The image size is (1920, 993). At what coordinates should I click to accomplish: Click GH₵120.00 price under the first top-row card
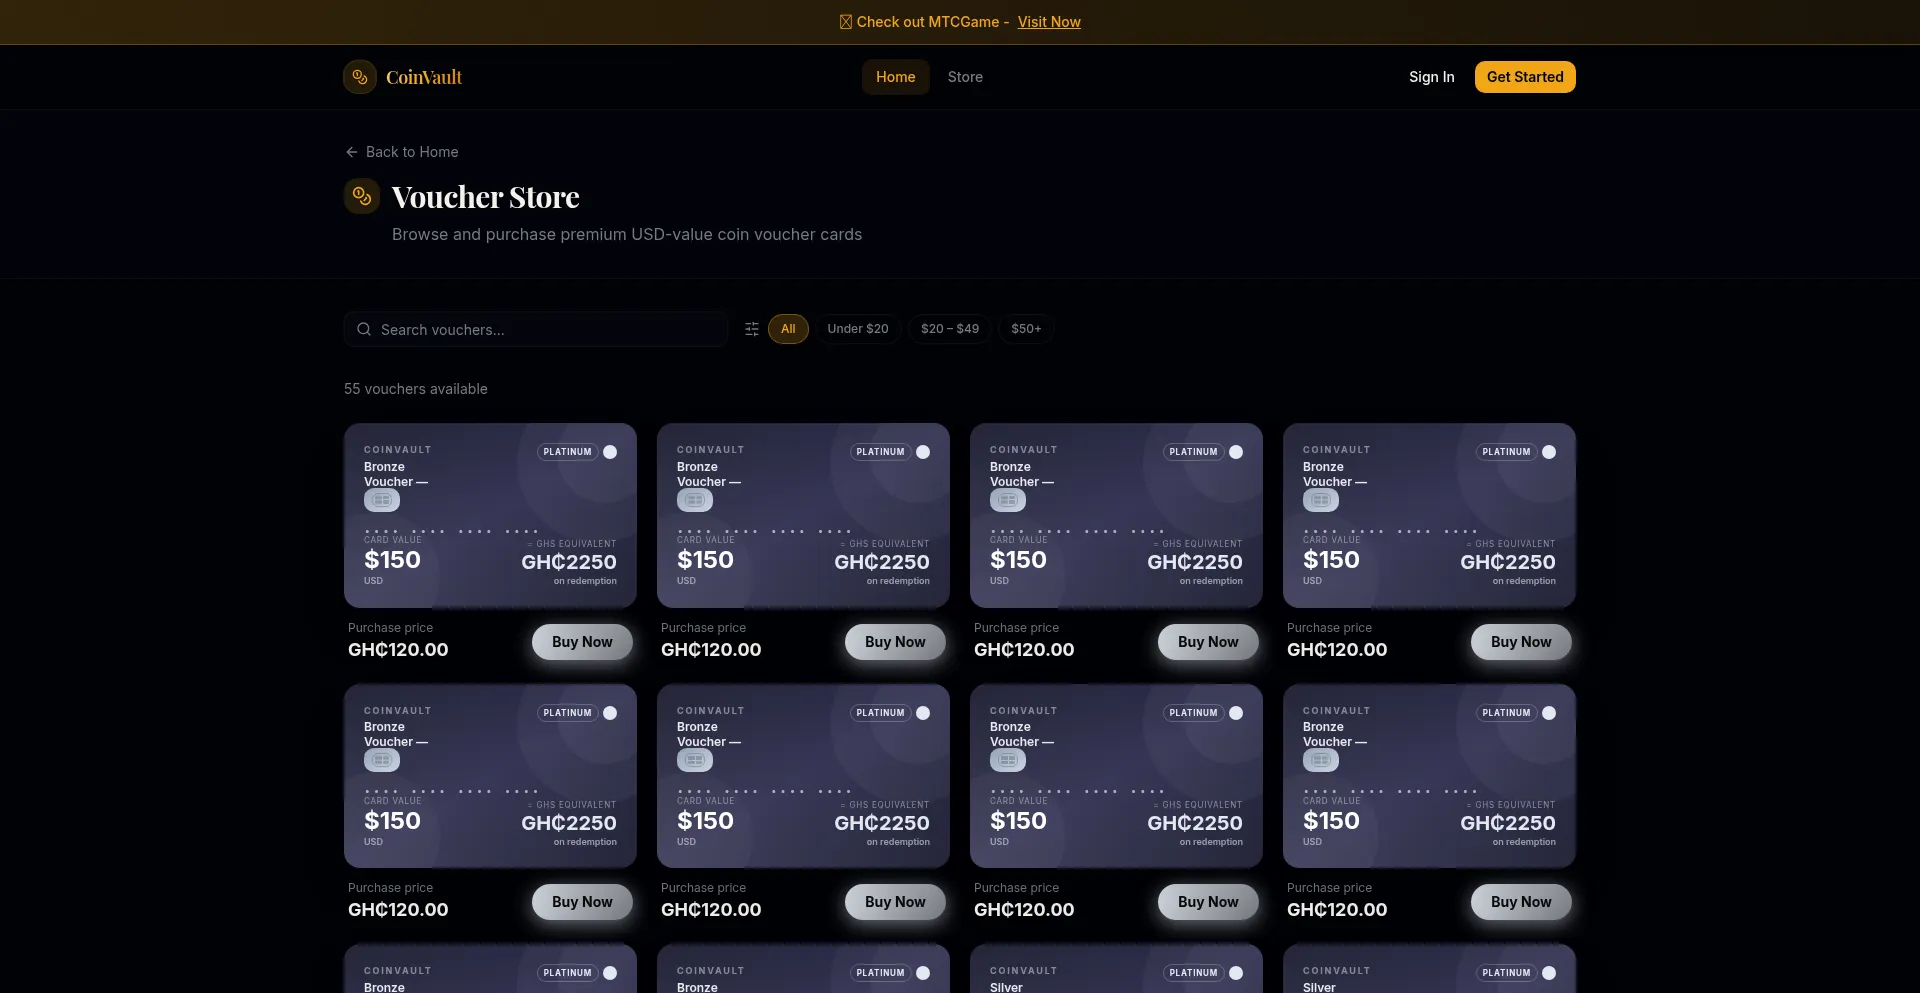[398, 650]
